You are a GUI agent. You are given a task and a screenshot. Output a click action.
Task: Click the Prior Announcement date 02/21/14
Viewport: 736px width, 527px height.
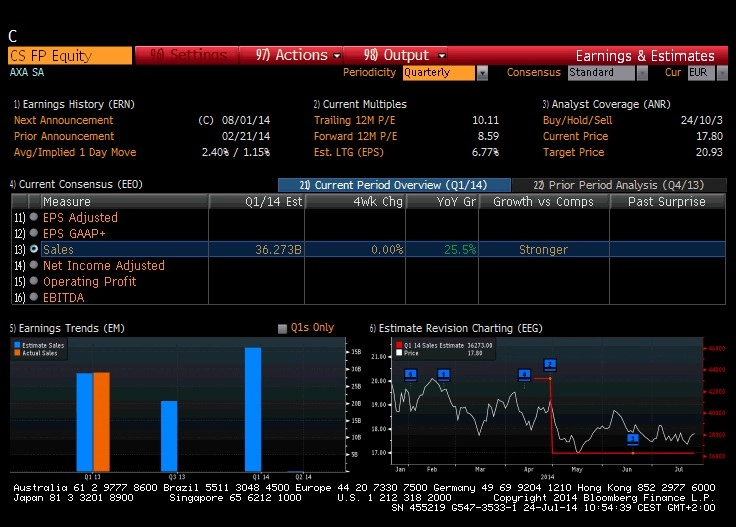[x=246, y=136]
